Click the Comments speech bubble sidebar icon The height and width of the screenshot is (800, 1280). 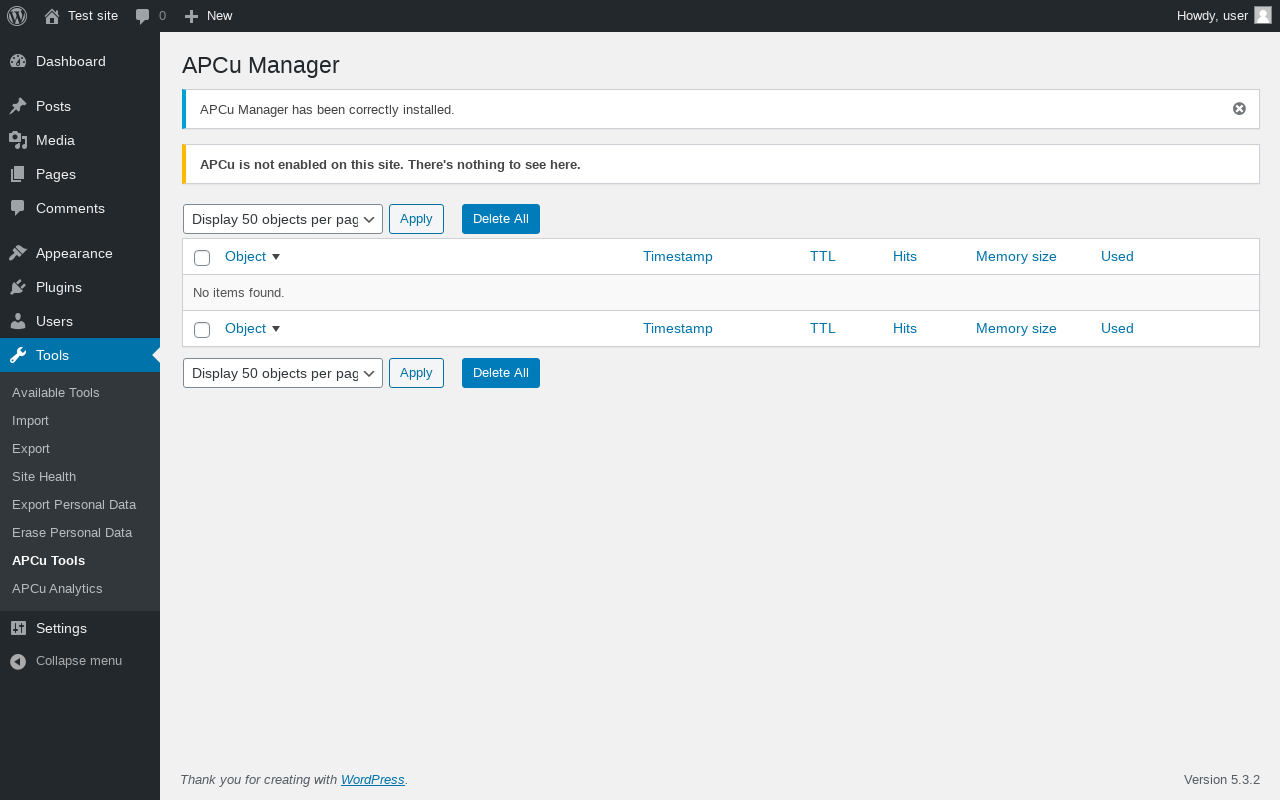pos(18,208)
